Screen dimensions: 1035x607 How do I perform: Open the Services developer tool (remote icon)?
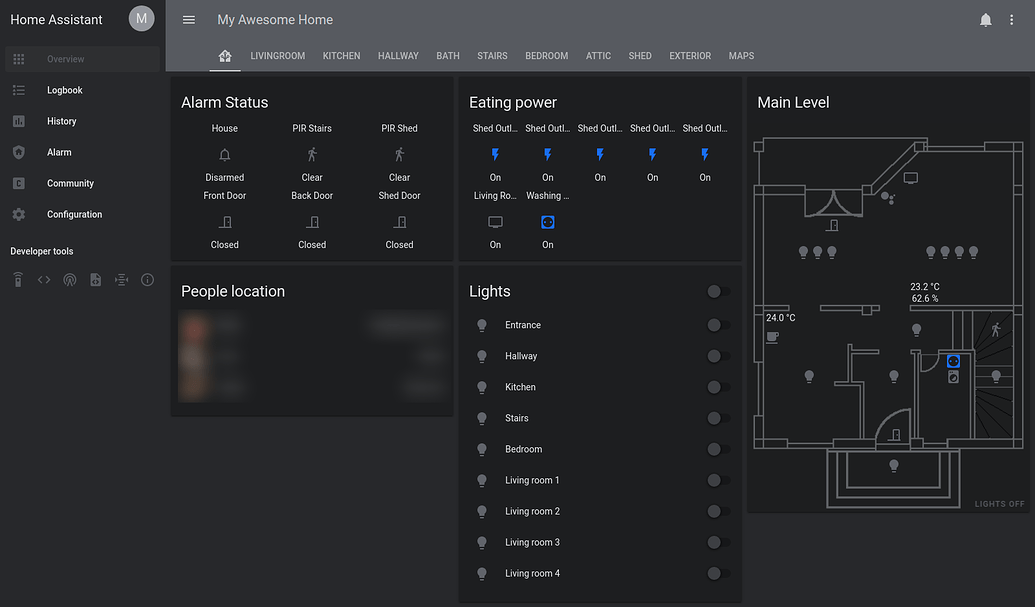click(18, 280)
